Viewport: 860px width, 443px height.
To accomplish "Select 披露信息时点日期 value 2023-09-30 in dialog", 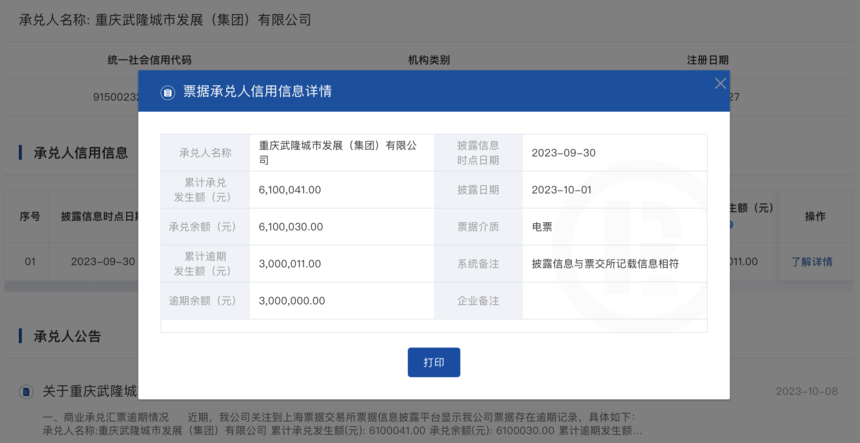I will tap(563, 152).
